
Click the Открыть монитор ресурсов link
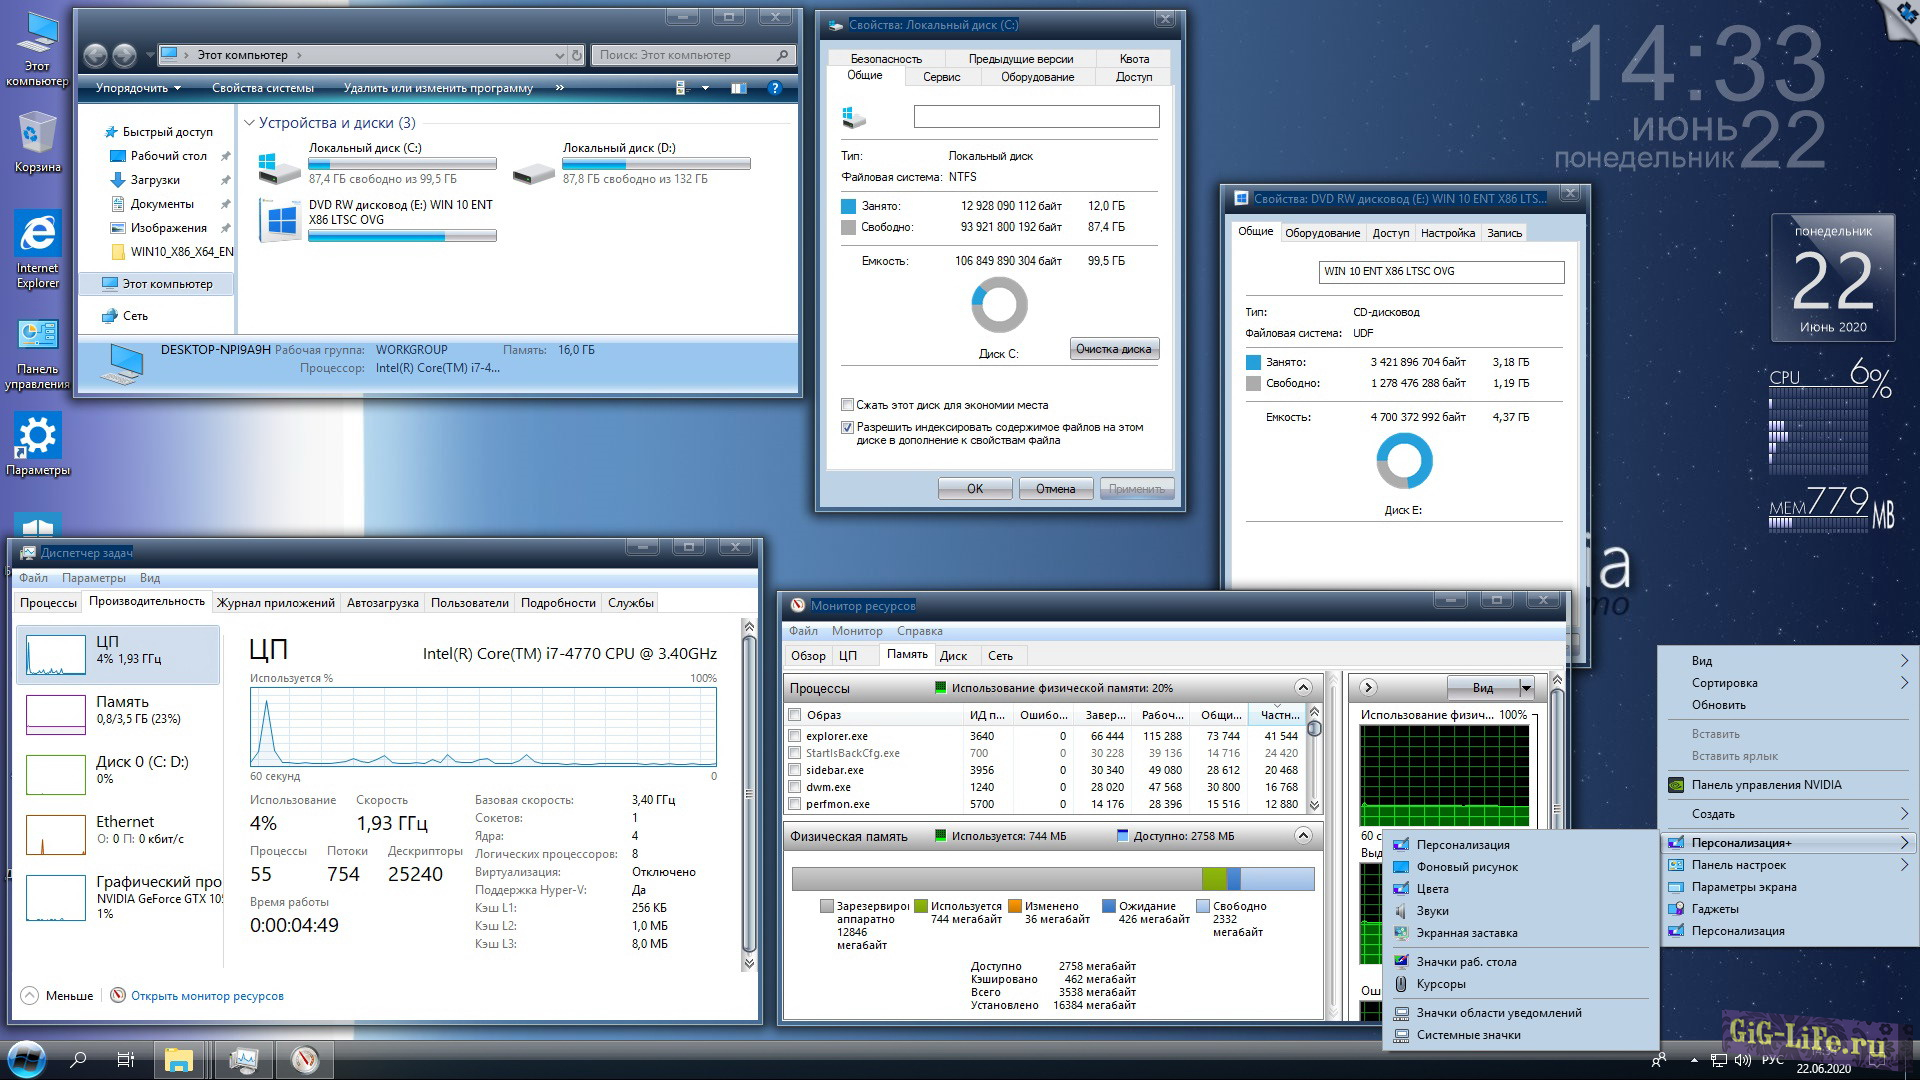click(x=207, y=996)
